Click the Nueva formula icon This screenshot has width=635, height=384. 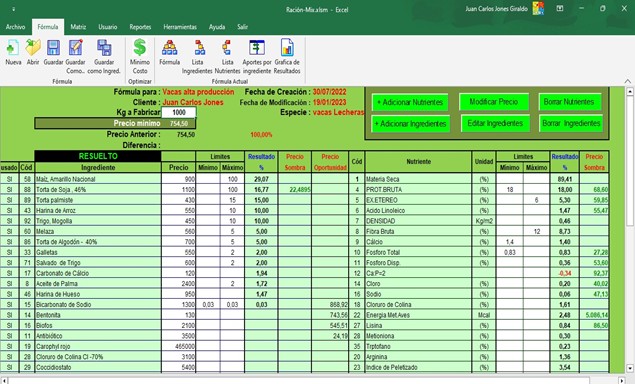click(13, 48)
